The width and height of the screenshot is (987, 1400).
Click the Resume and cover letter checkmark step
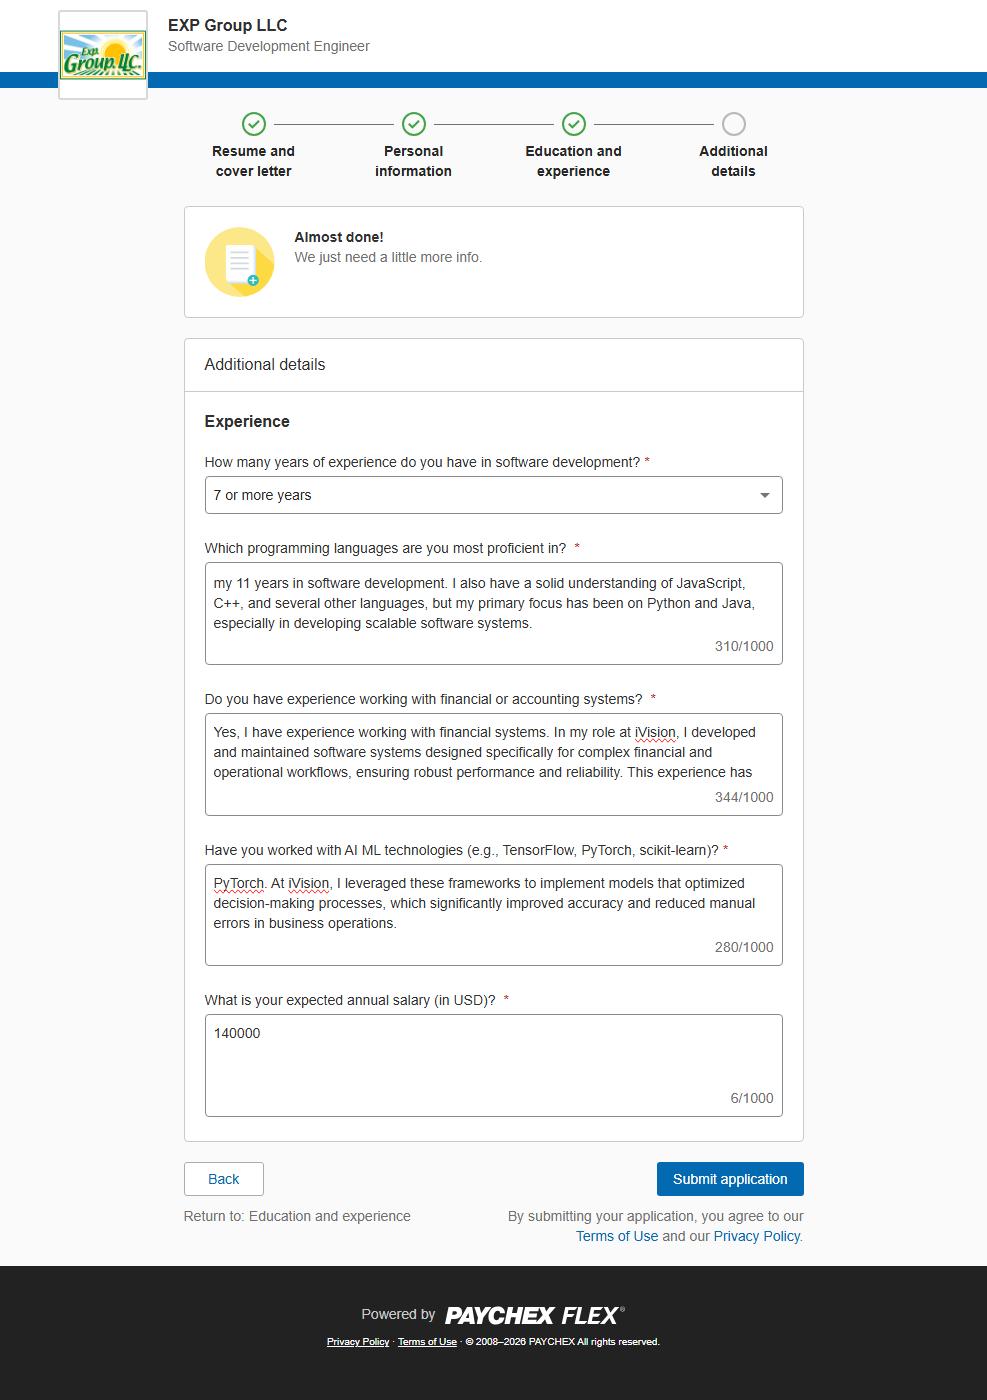254,124
